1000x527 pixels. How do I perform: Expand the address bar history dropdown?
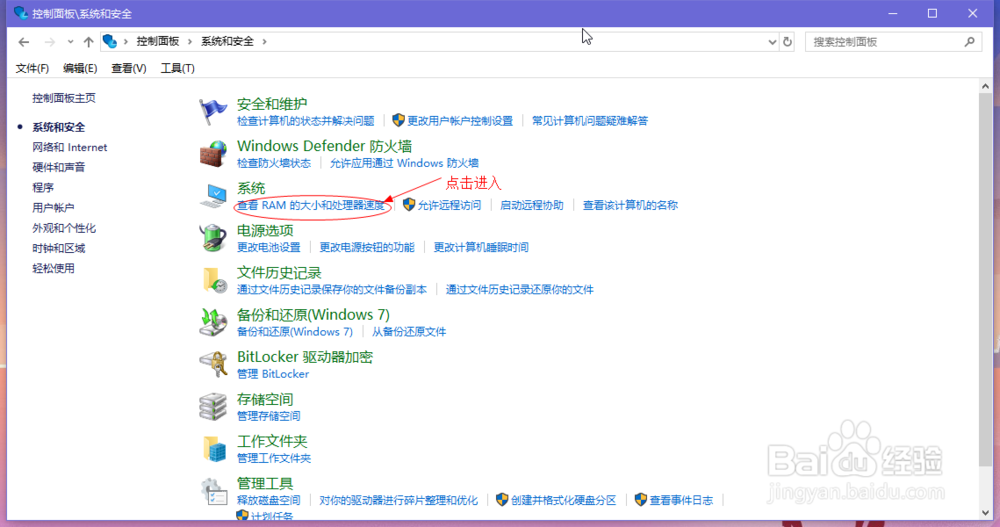point(772,42)
